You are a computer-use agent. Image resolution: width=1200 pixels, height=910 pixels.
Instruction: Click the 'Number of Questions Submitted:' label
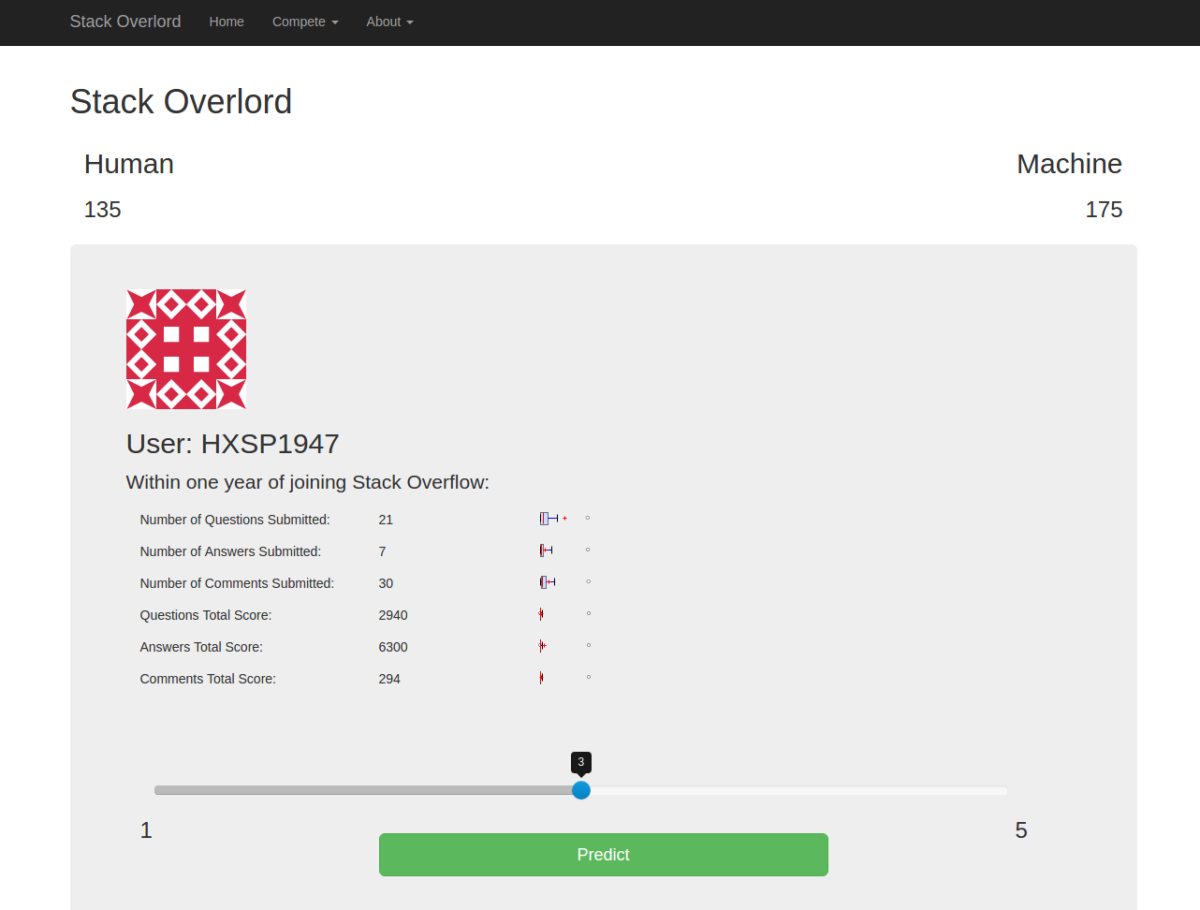coord(235,520)
